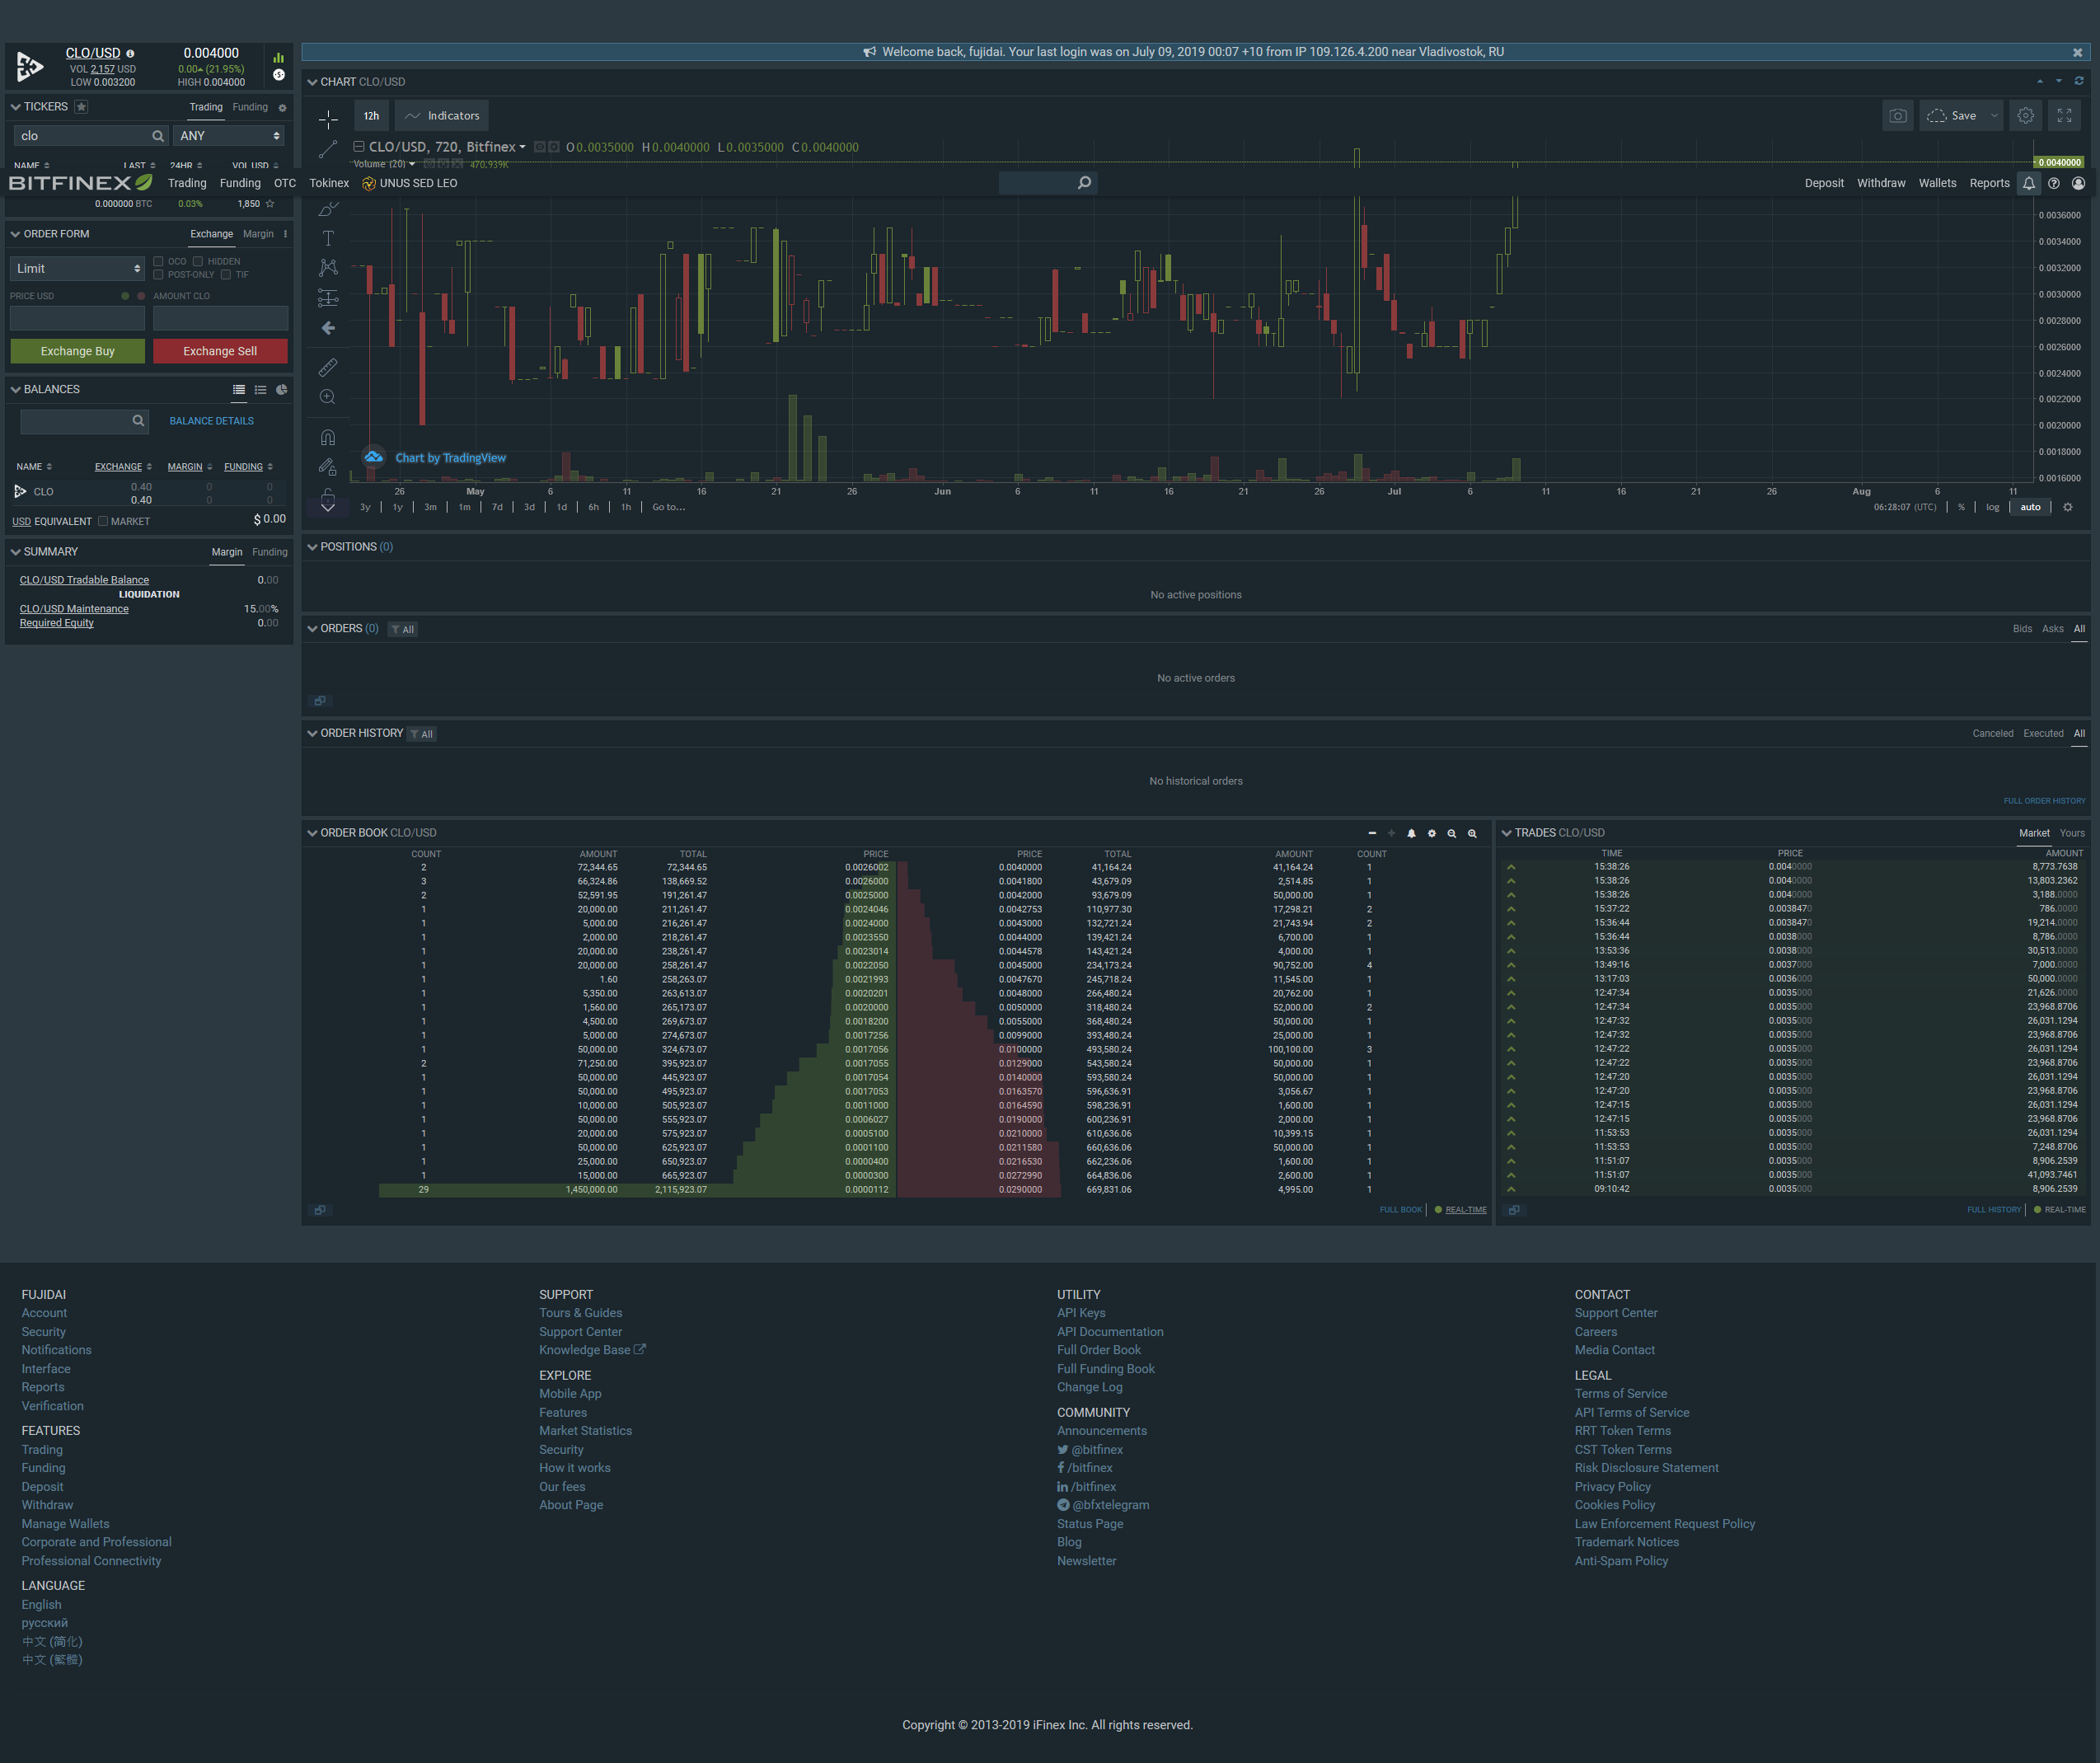Collapse the ORDER FORM panel
This screenshot has width=2100, height=1763.
pos(16,234)
